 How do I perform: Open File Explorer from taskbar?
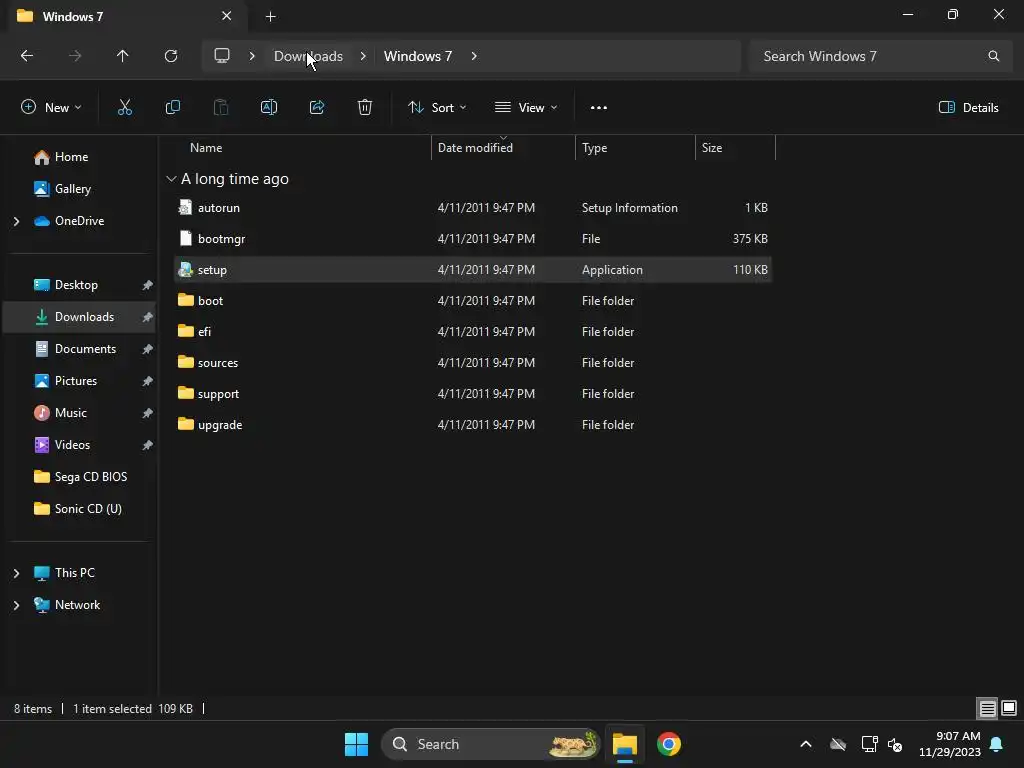pyautogui.click(x=625, y=744)
